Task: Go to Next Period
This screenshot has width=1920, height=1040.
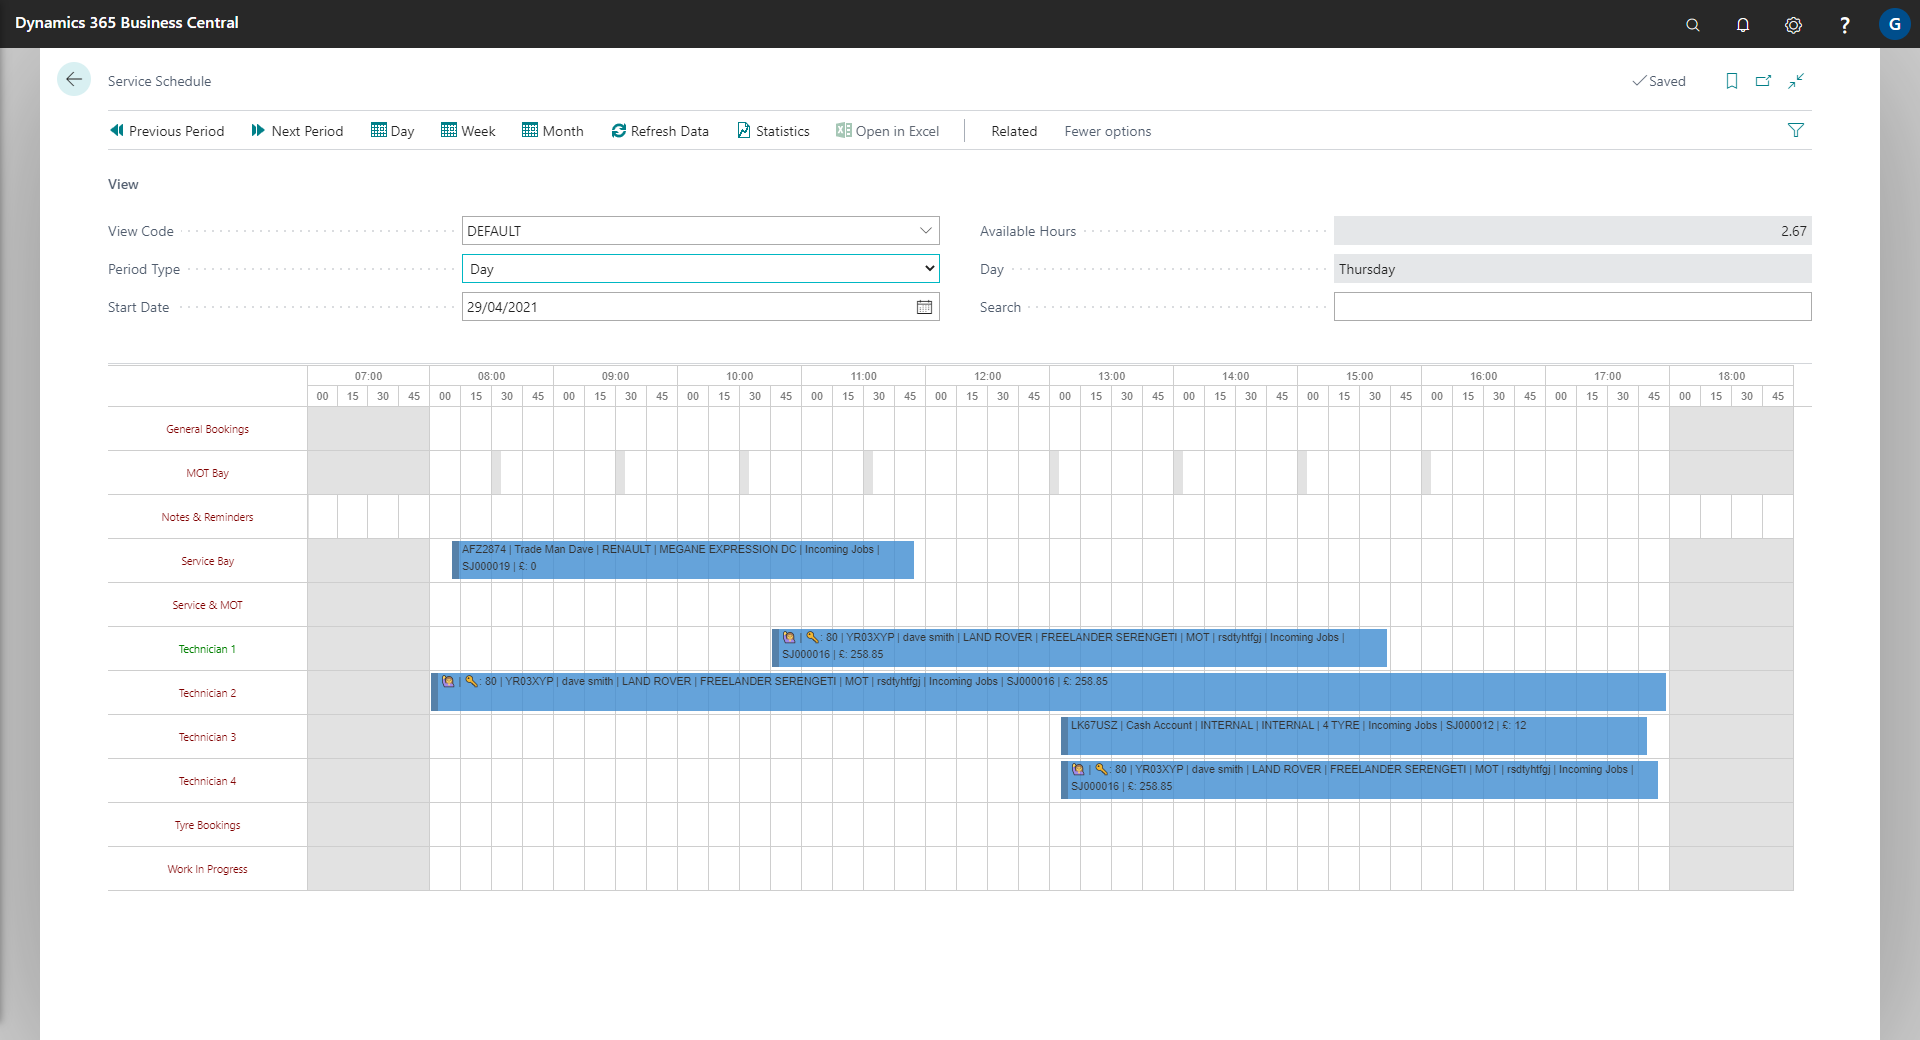Action: [297, 131]
